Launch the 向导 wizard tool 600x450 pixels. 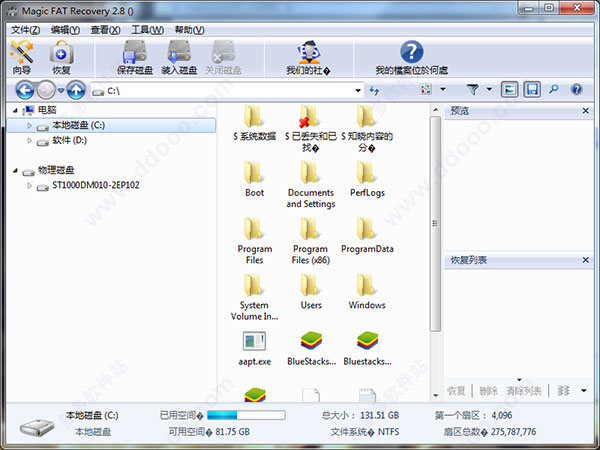[x=21, y=57]
